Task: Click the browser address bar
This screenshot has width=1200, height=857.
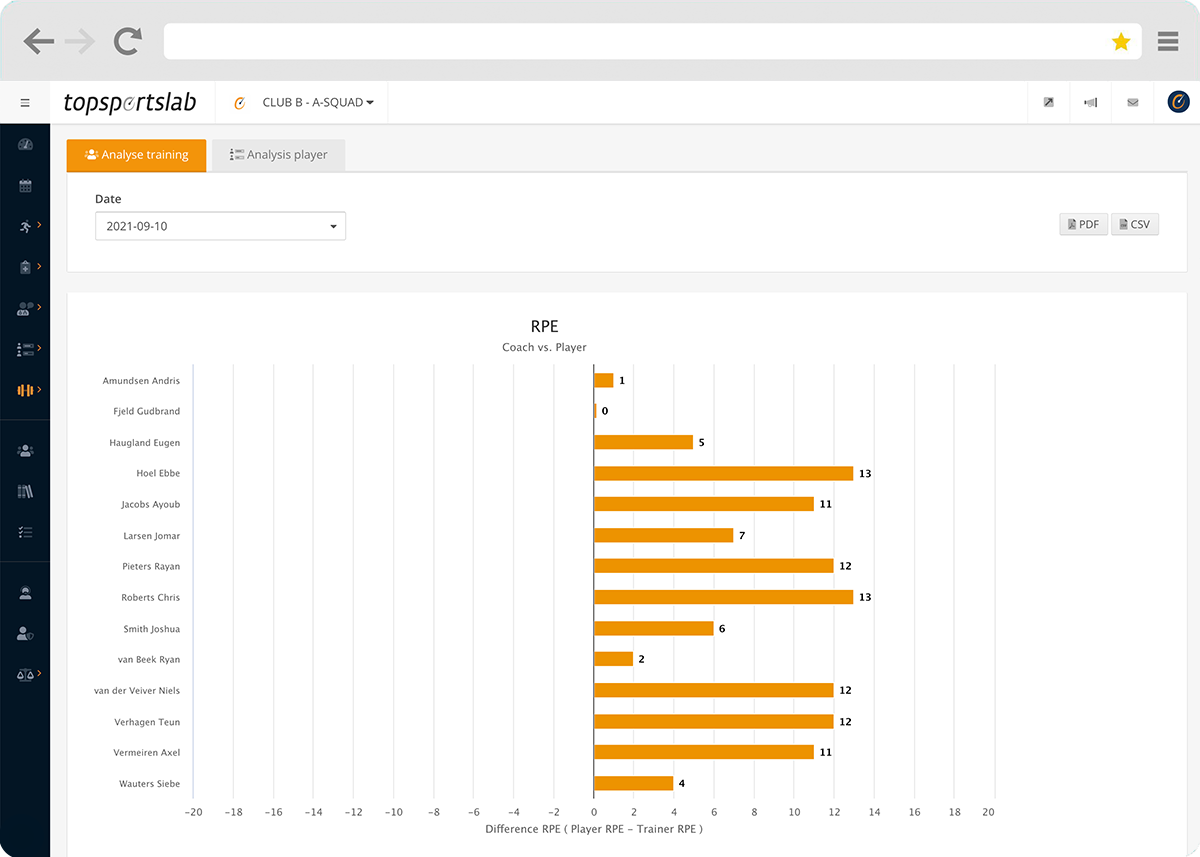Action: tap(650, 41)
